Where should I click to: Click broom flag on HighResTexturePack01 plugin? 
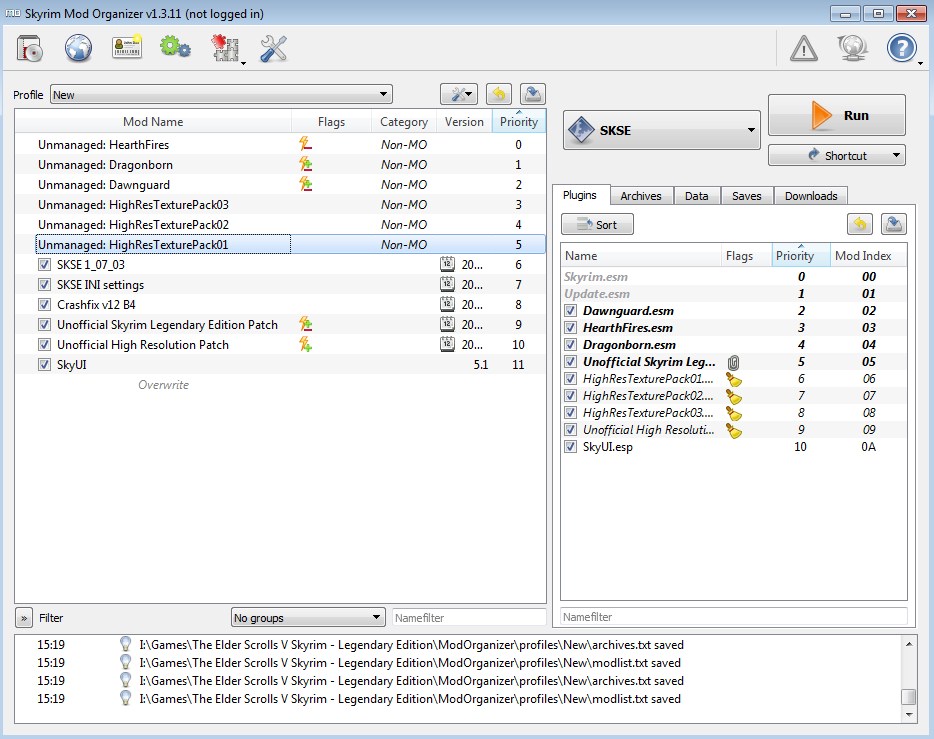coord(734,379)
